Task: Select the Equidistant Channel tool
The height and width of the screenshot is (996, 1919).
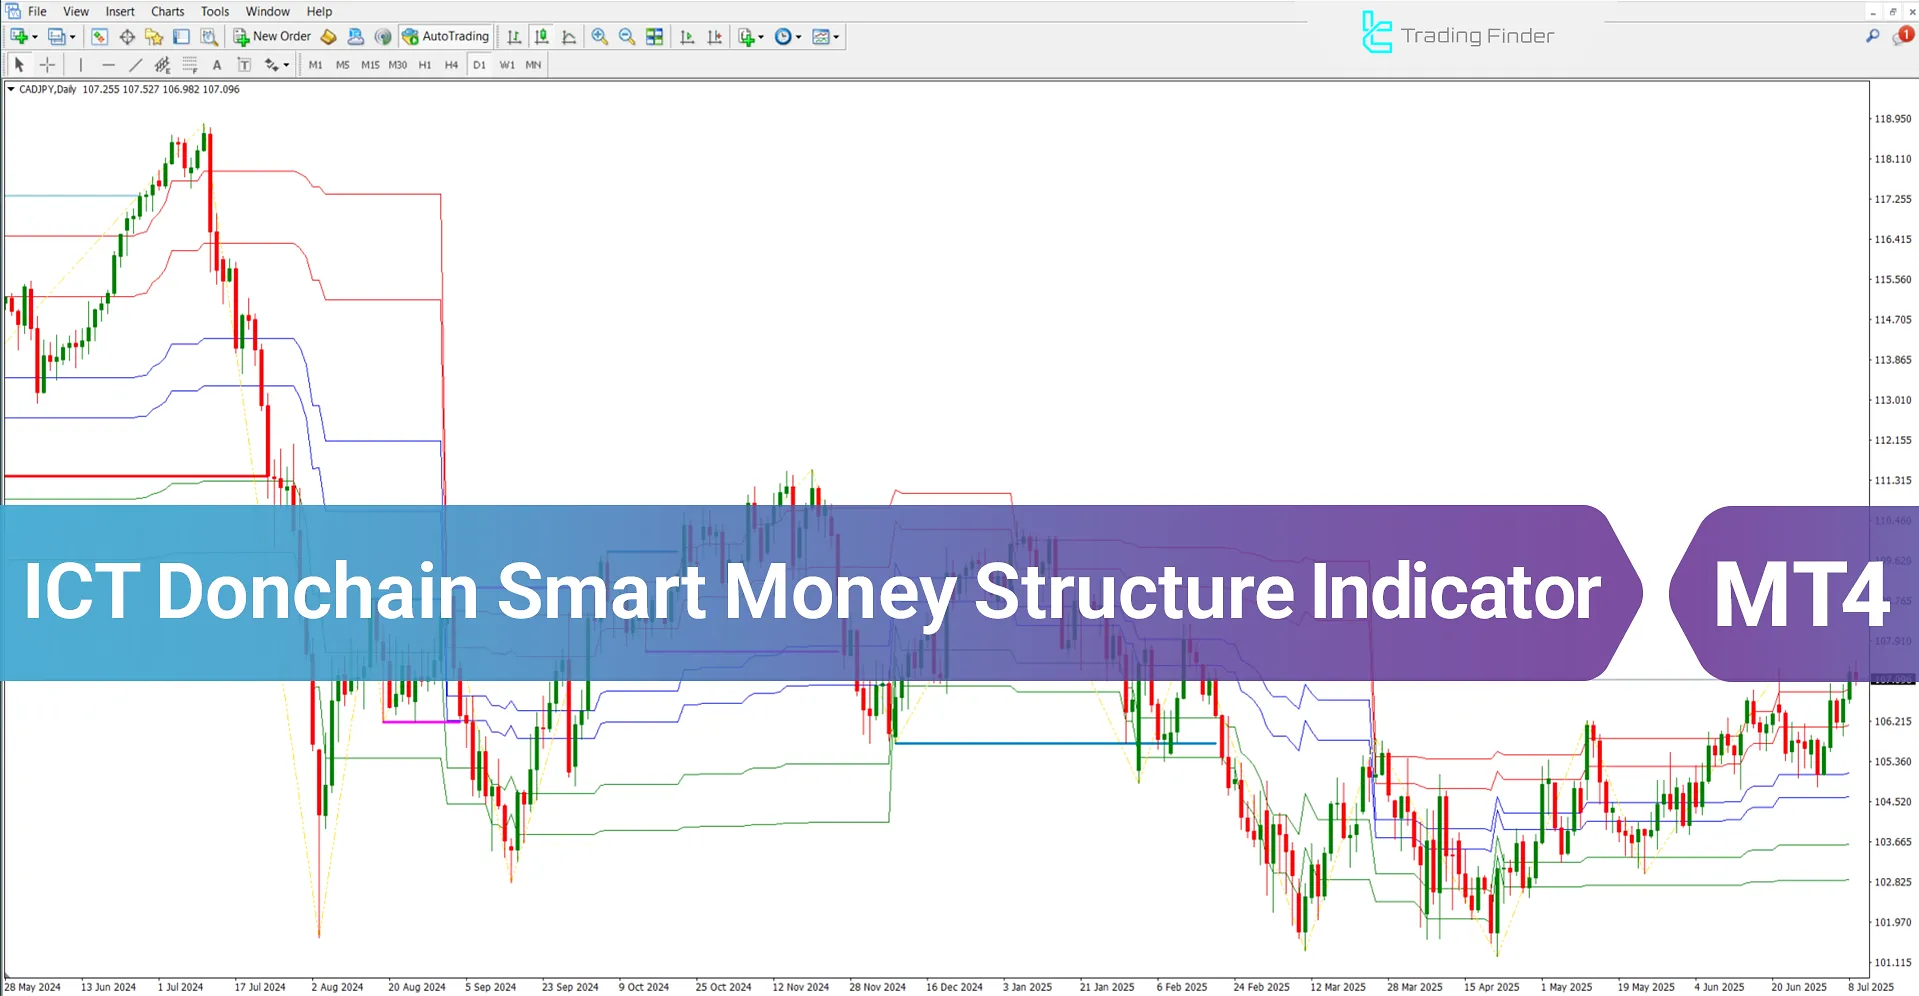Action: [162, 65]
